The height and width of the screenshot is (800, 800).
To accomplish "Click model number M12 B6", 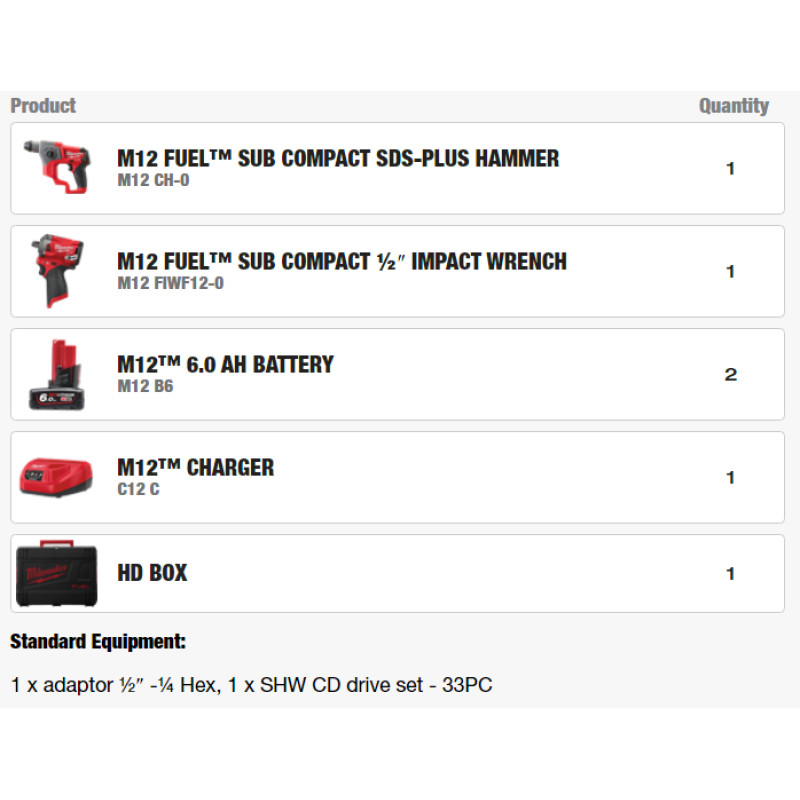I will coord(145,386).
